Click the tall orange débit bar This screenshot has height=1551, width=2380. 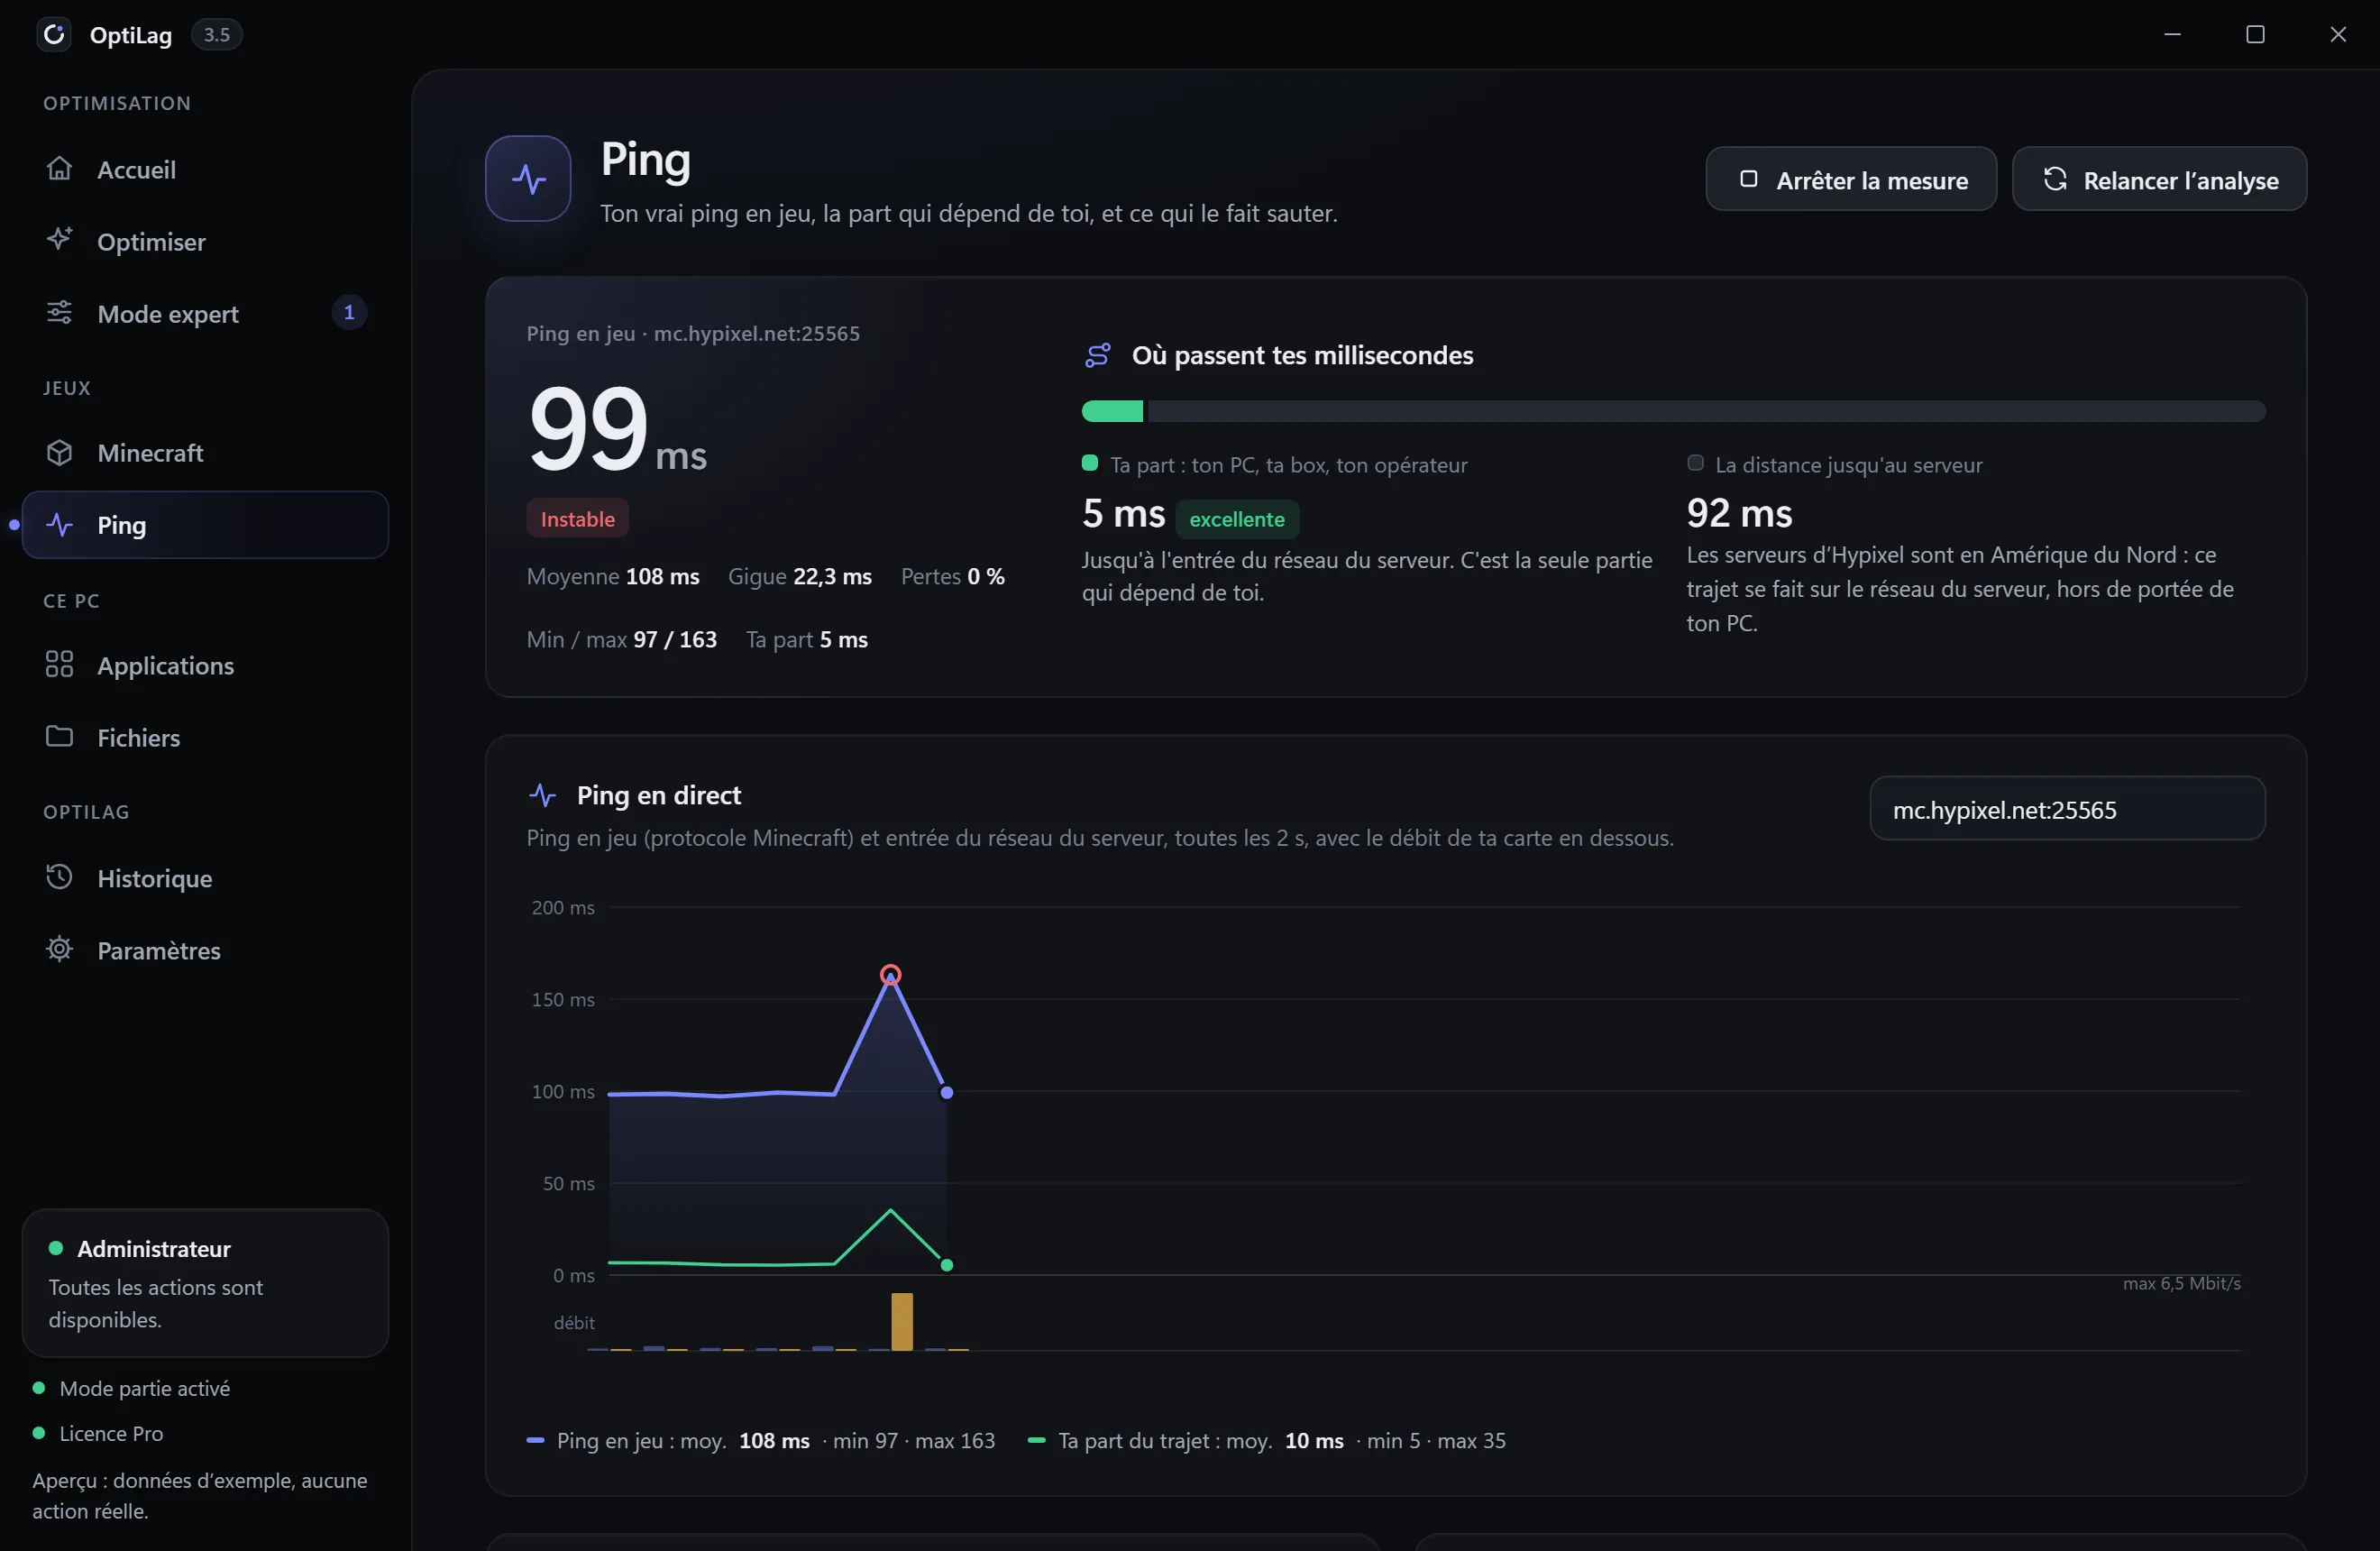902,1321
